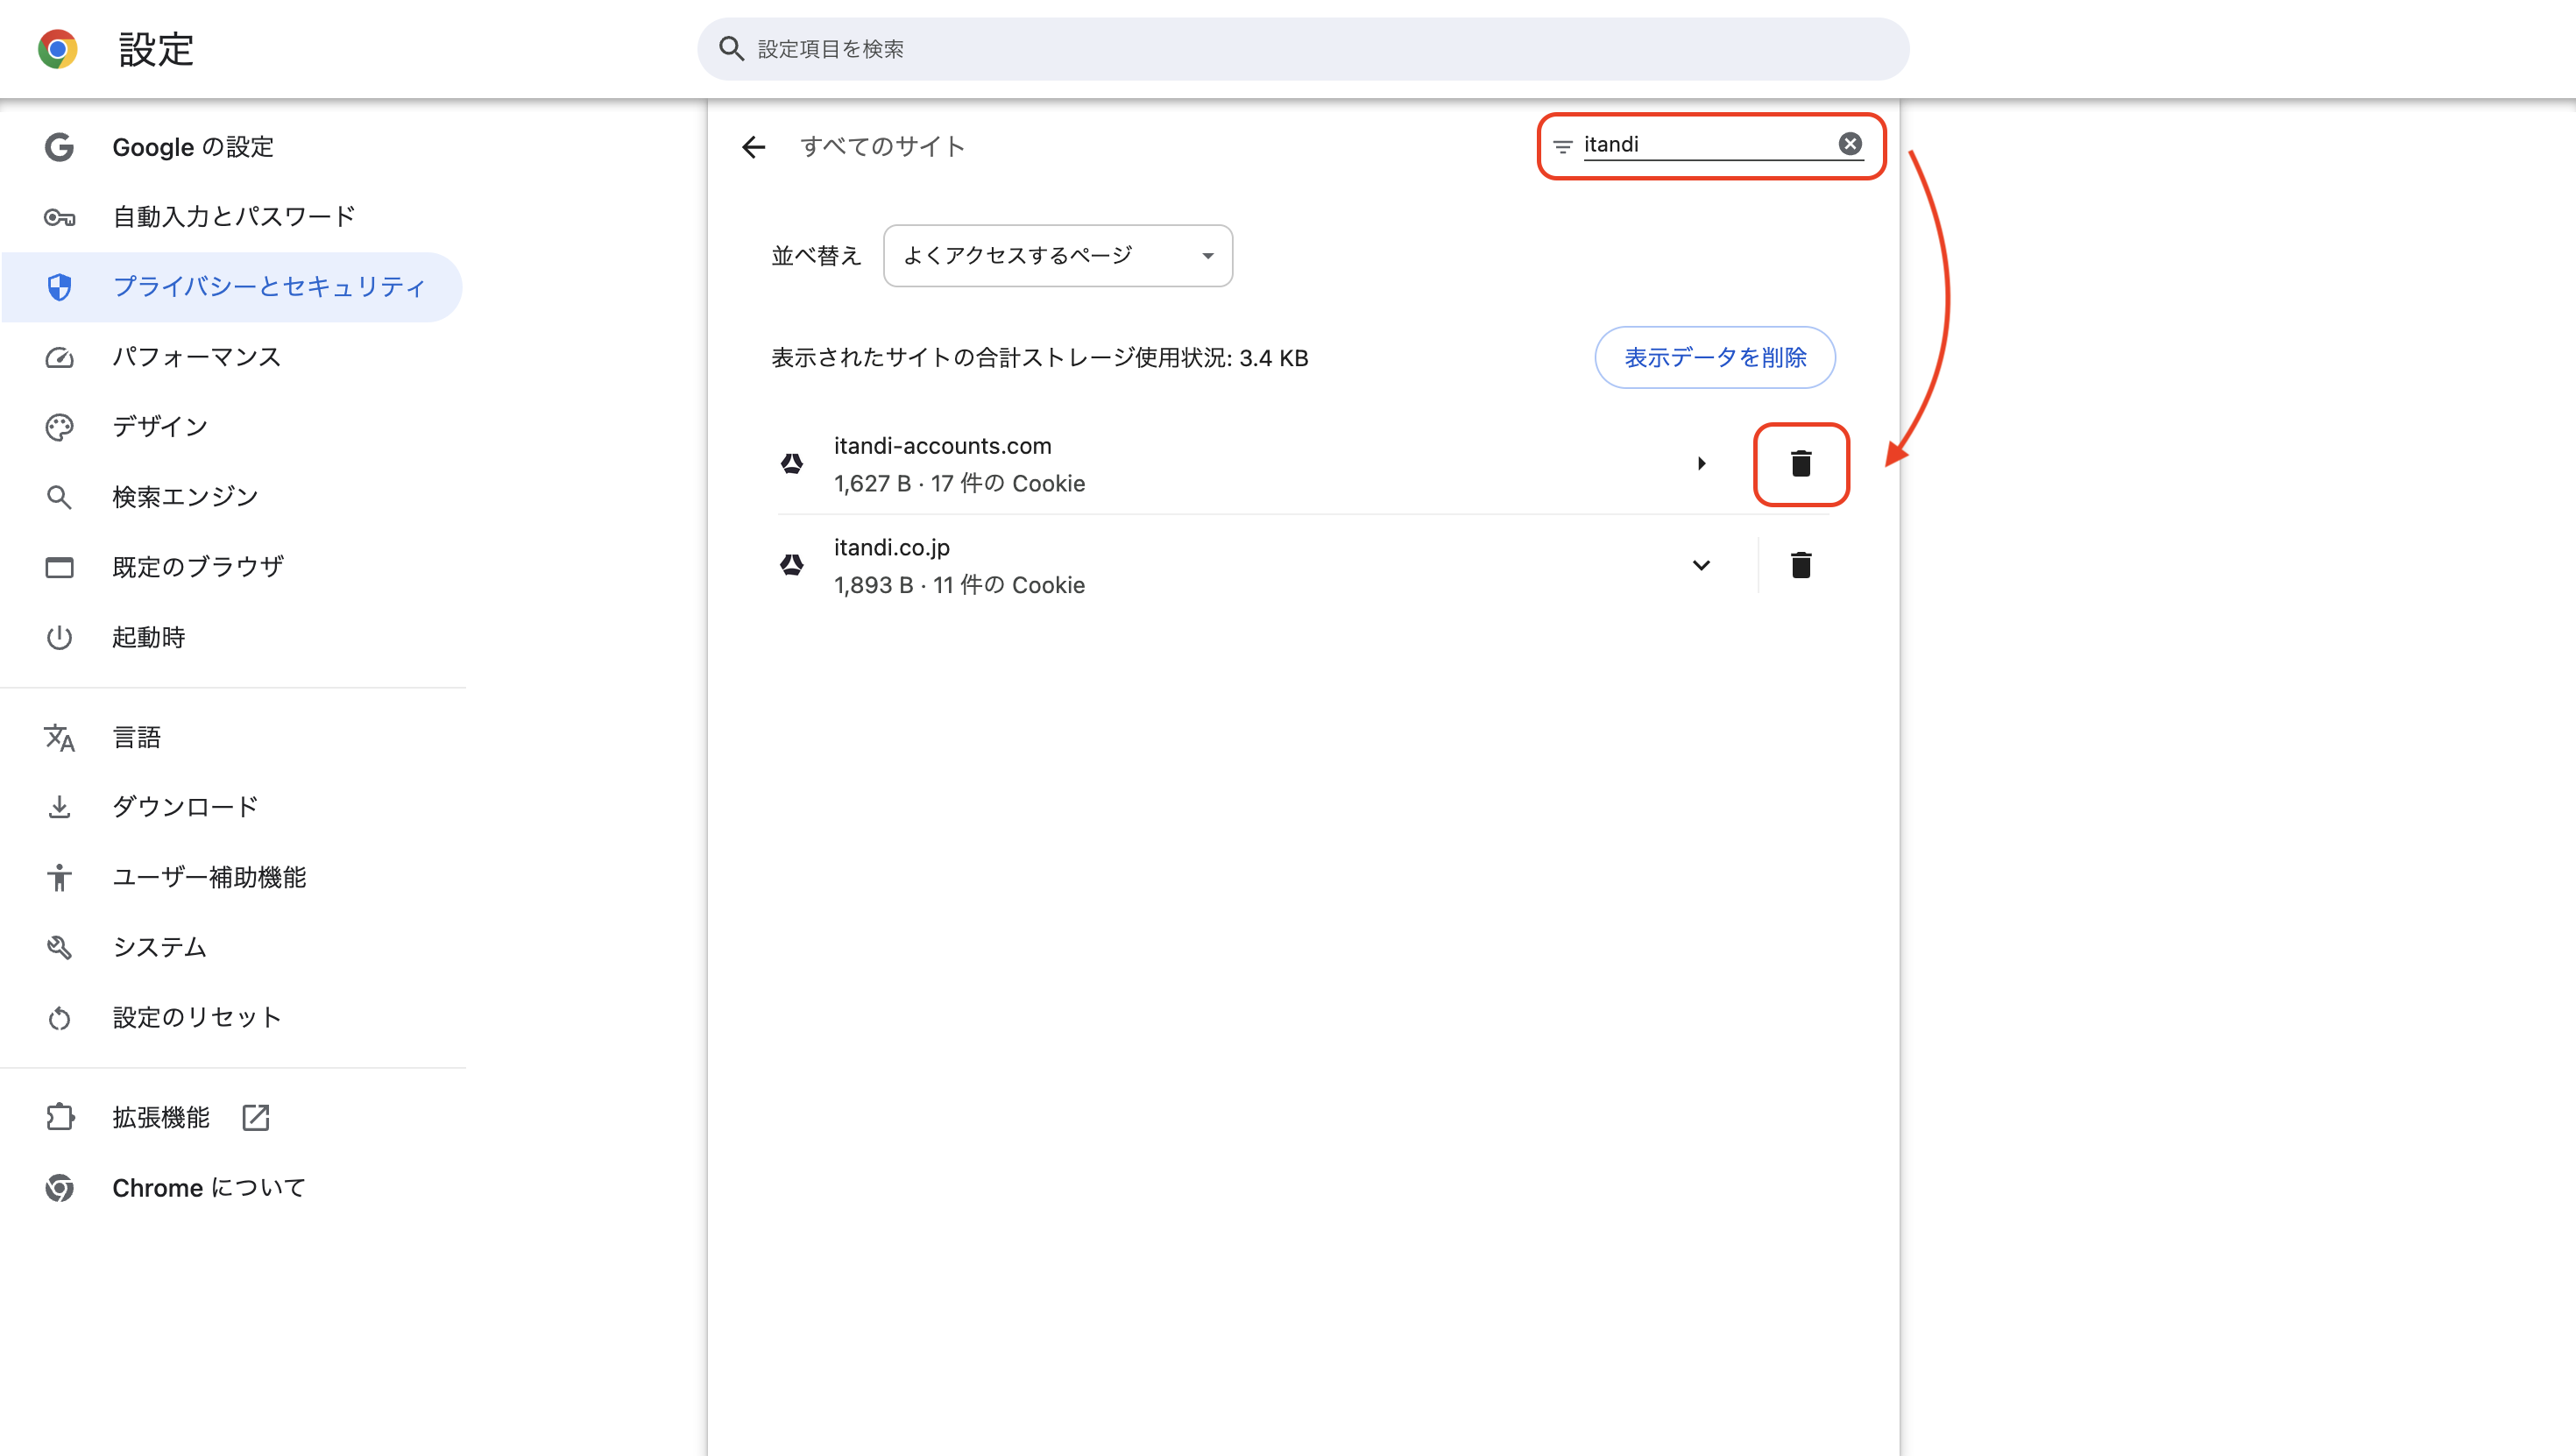
Task: Open ユーザー補助機能 settings
Action: pyautogui.click(x=232, y=877)
